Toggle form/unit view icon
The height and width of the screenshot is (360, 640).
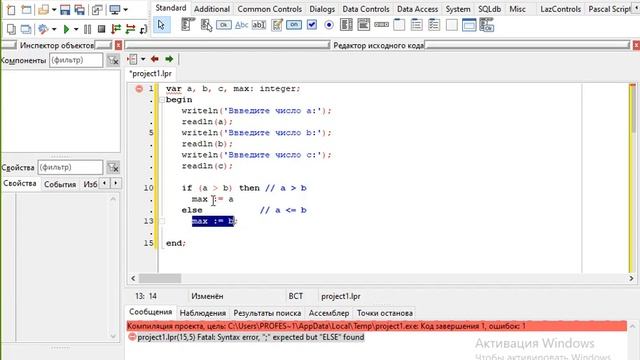97,9
